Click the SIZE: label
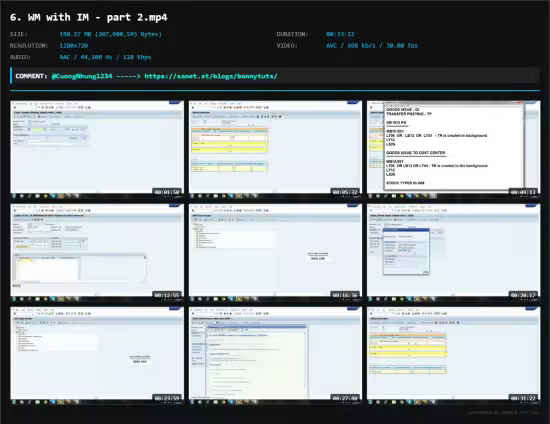This screenshot has height=424, width=550. pyautogui.click(x=19, y=34)
